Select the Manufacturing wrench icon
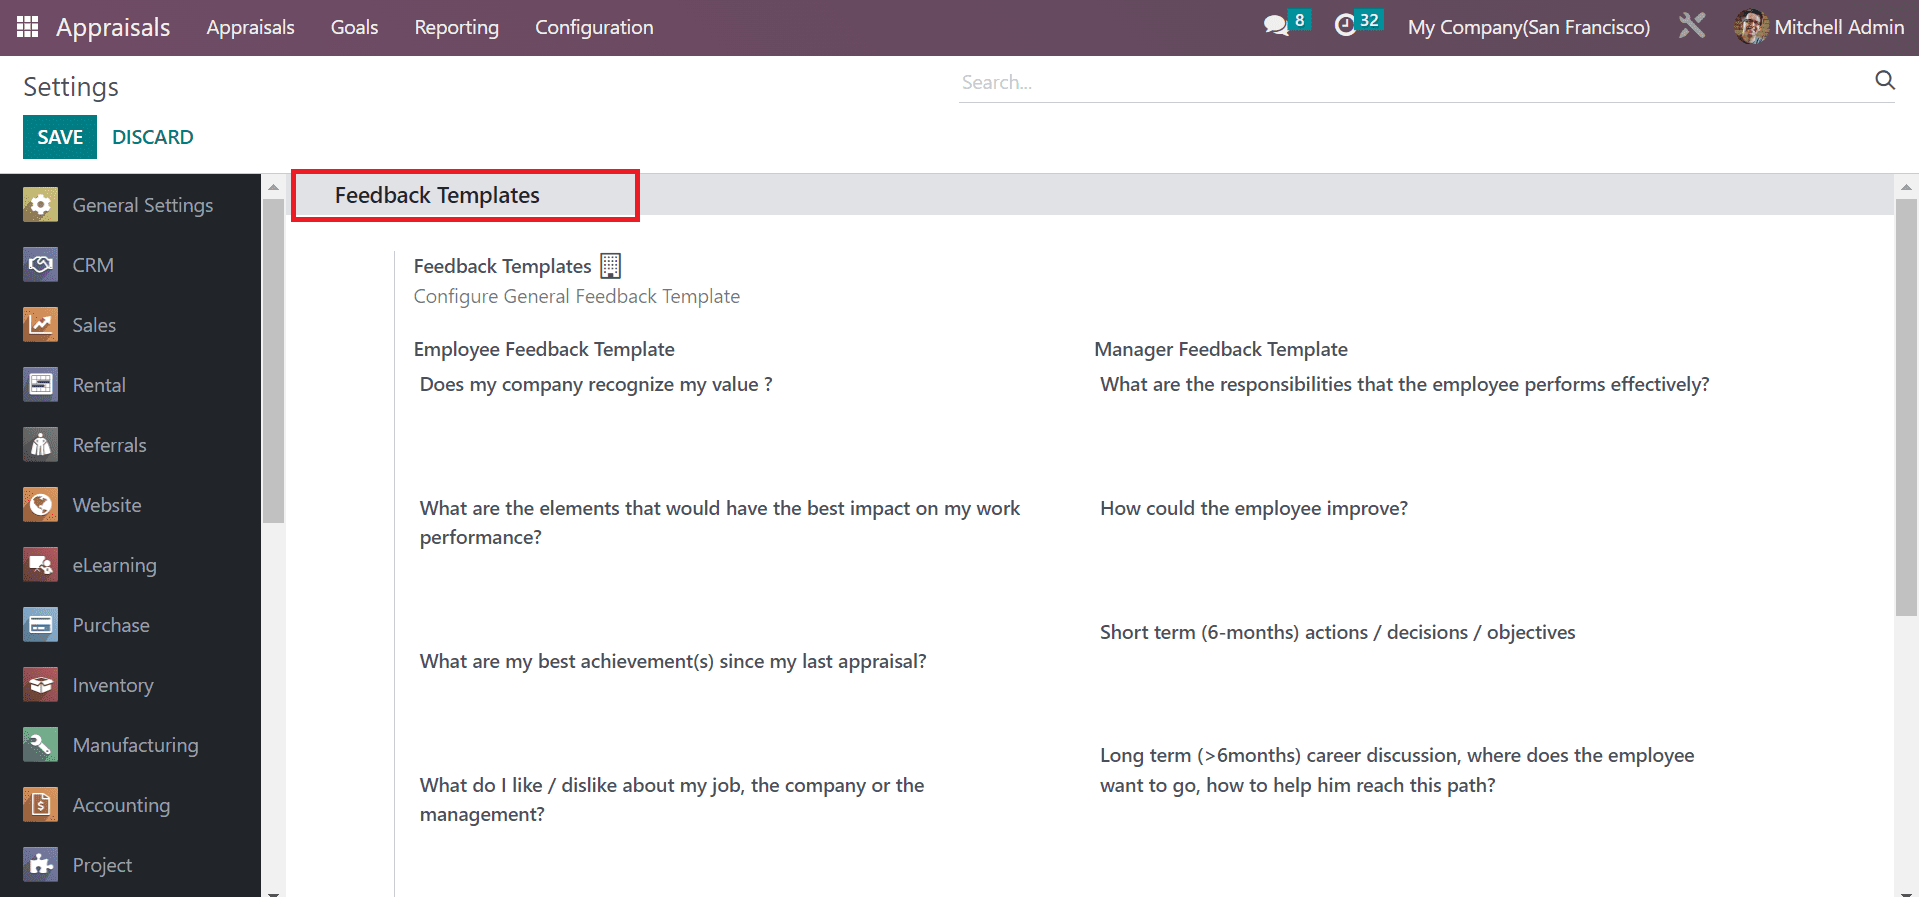This screenshot has height=897, width=1919. [41, 745]
